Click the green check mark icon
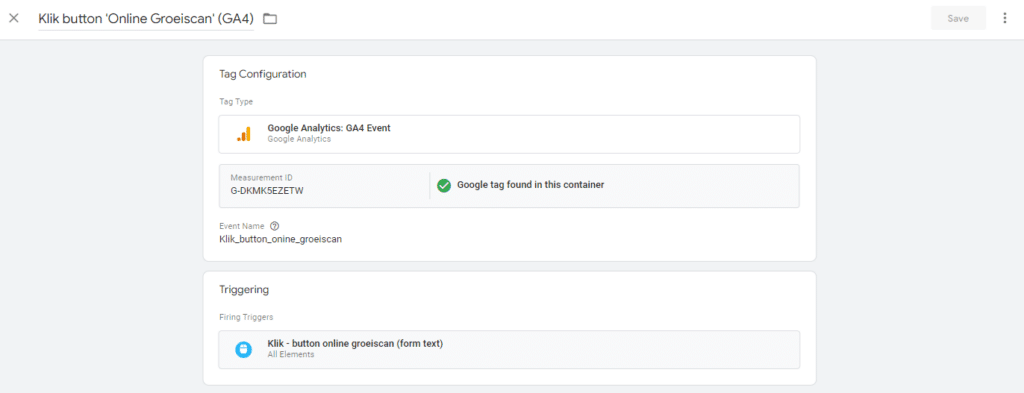The width and height of the screenshot is (1024, 393). point(444,185)
